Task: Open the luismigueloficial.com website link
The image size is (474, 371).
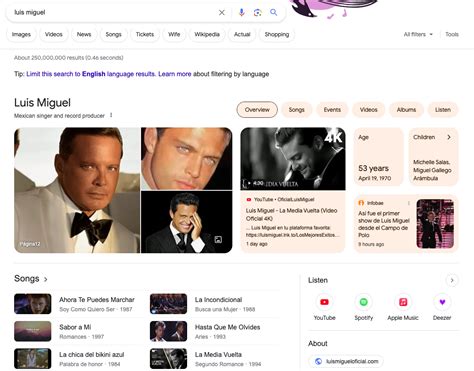Action: click(346, 361)
